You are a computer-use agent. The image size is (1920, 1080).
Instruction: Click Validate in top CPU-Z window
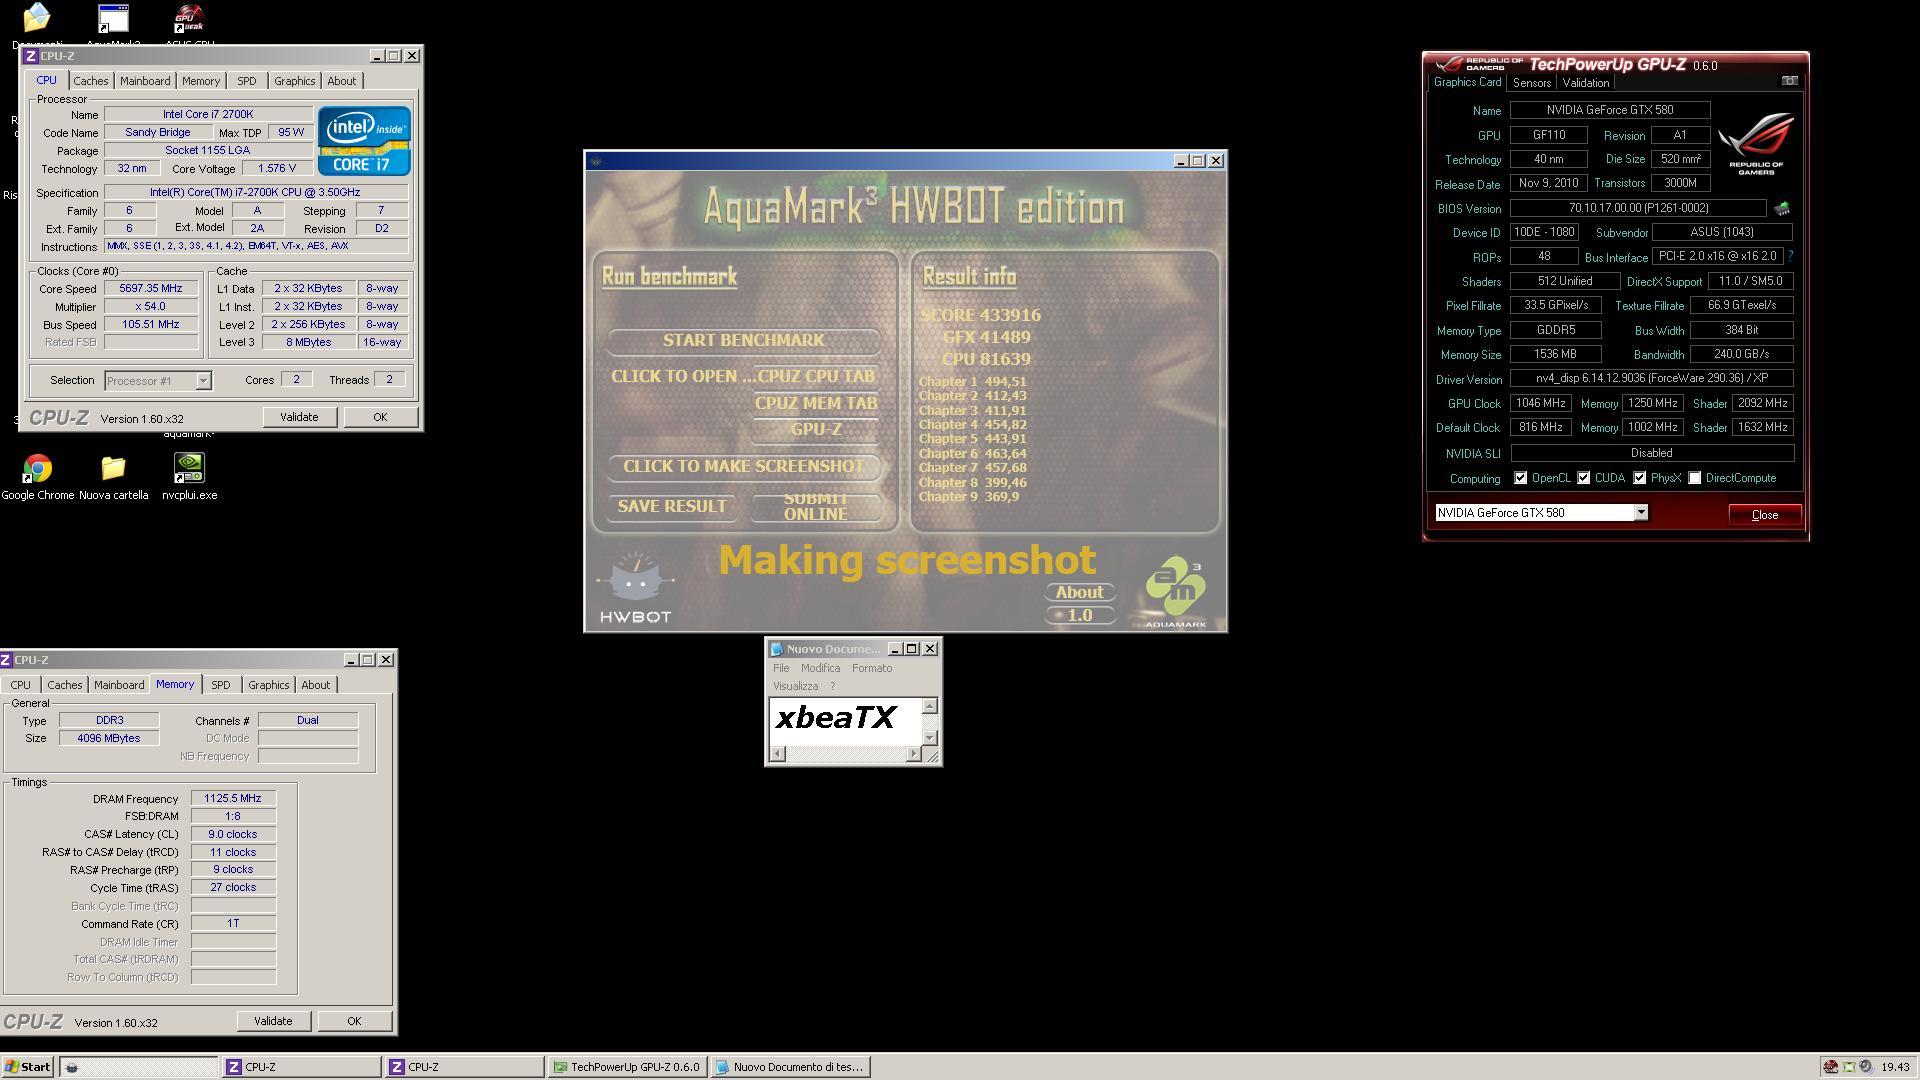point(299,417)
